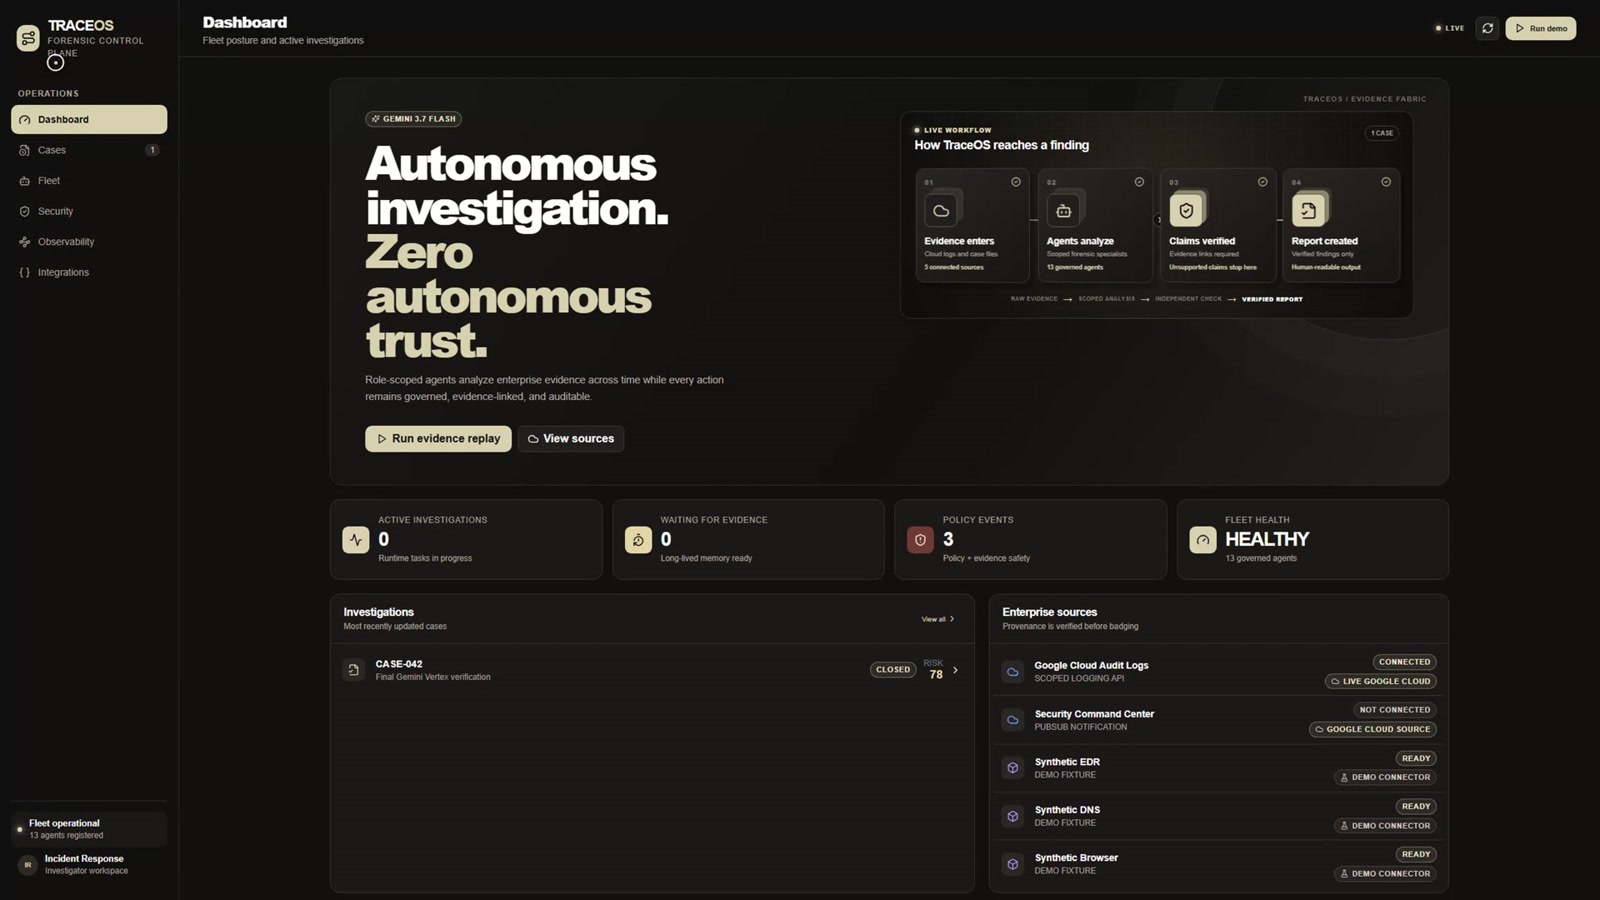Click the refresh icon in header

click(x=1487, y=28)
